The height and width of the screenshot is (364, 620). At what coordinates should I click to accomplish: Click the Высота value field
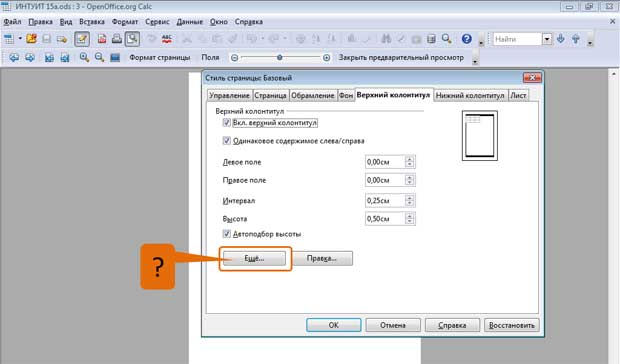pyautogui.click(x=385, y=219)
